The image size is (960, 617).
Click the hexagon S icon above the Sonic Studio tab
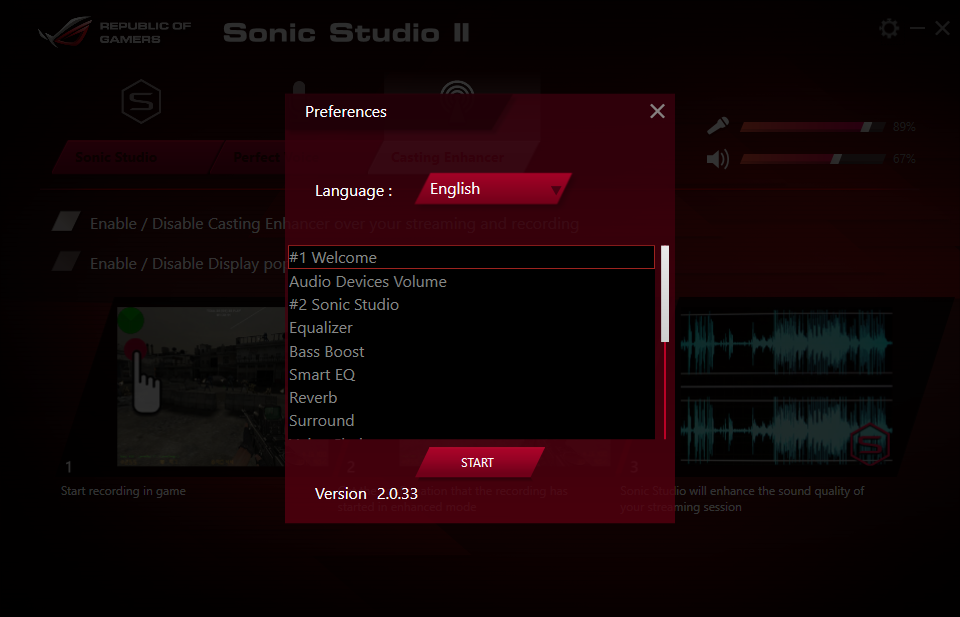click(141, 101)
